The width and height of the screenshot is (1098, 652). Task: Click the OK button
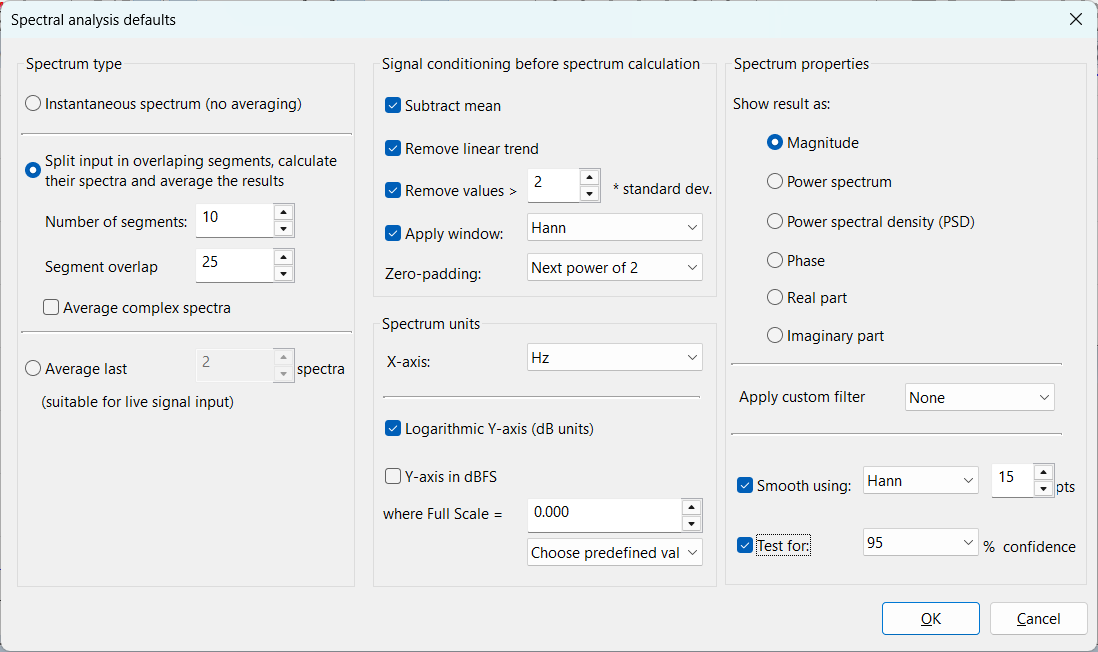click(x=930, y=619)
